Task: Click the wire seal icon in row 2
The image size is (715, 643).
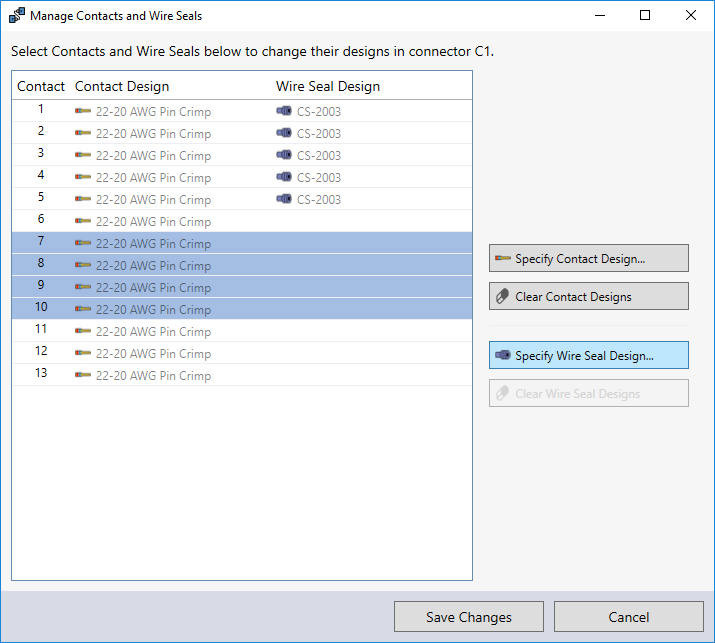Action: pyautogui.click(x=284, y=132)
